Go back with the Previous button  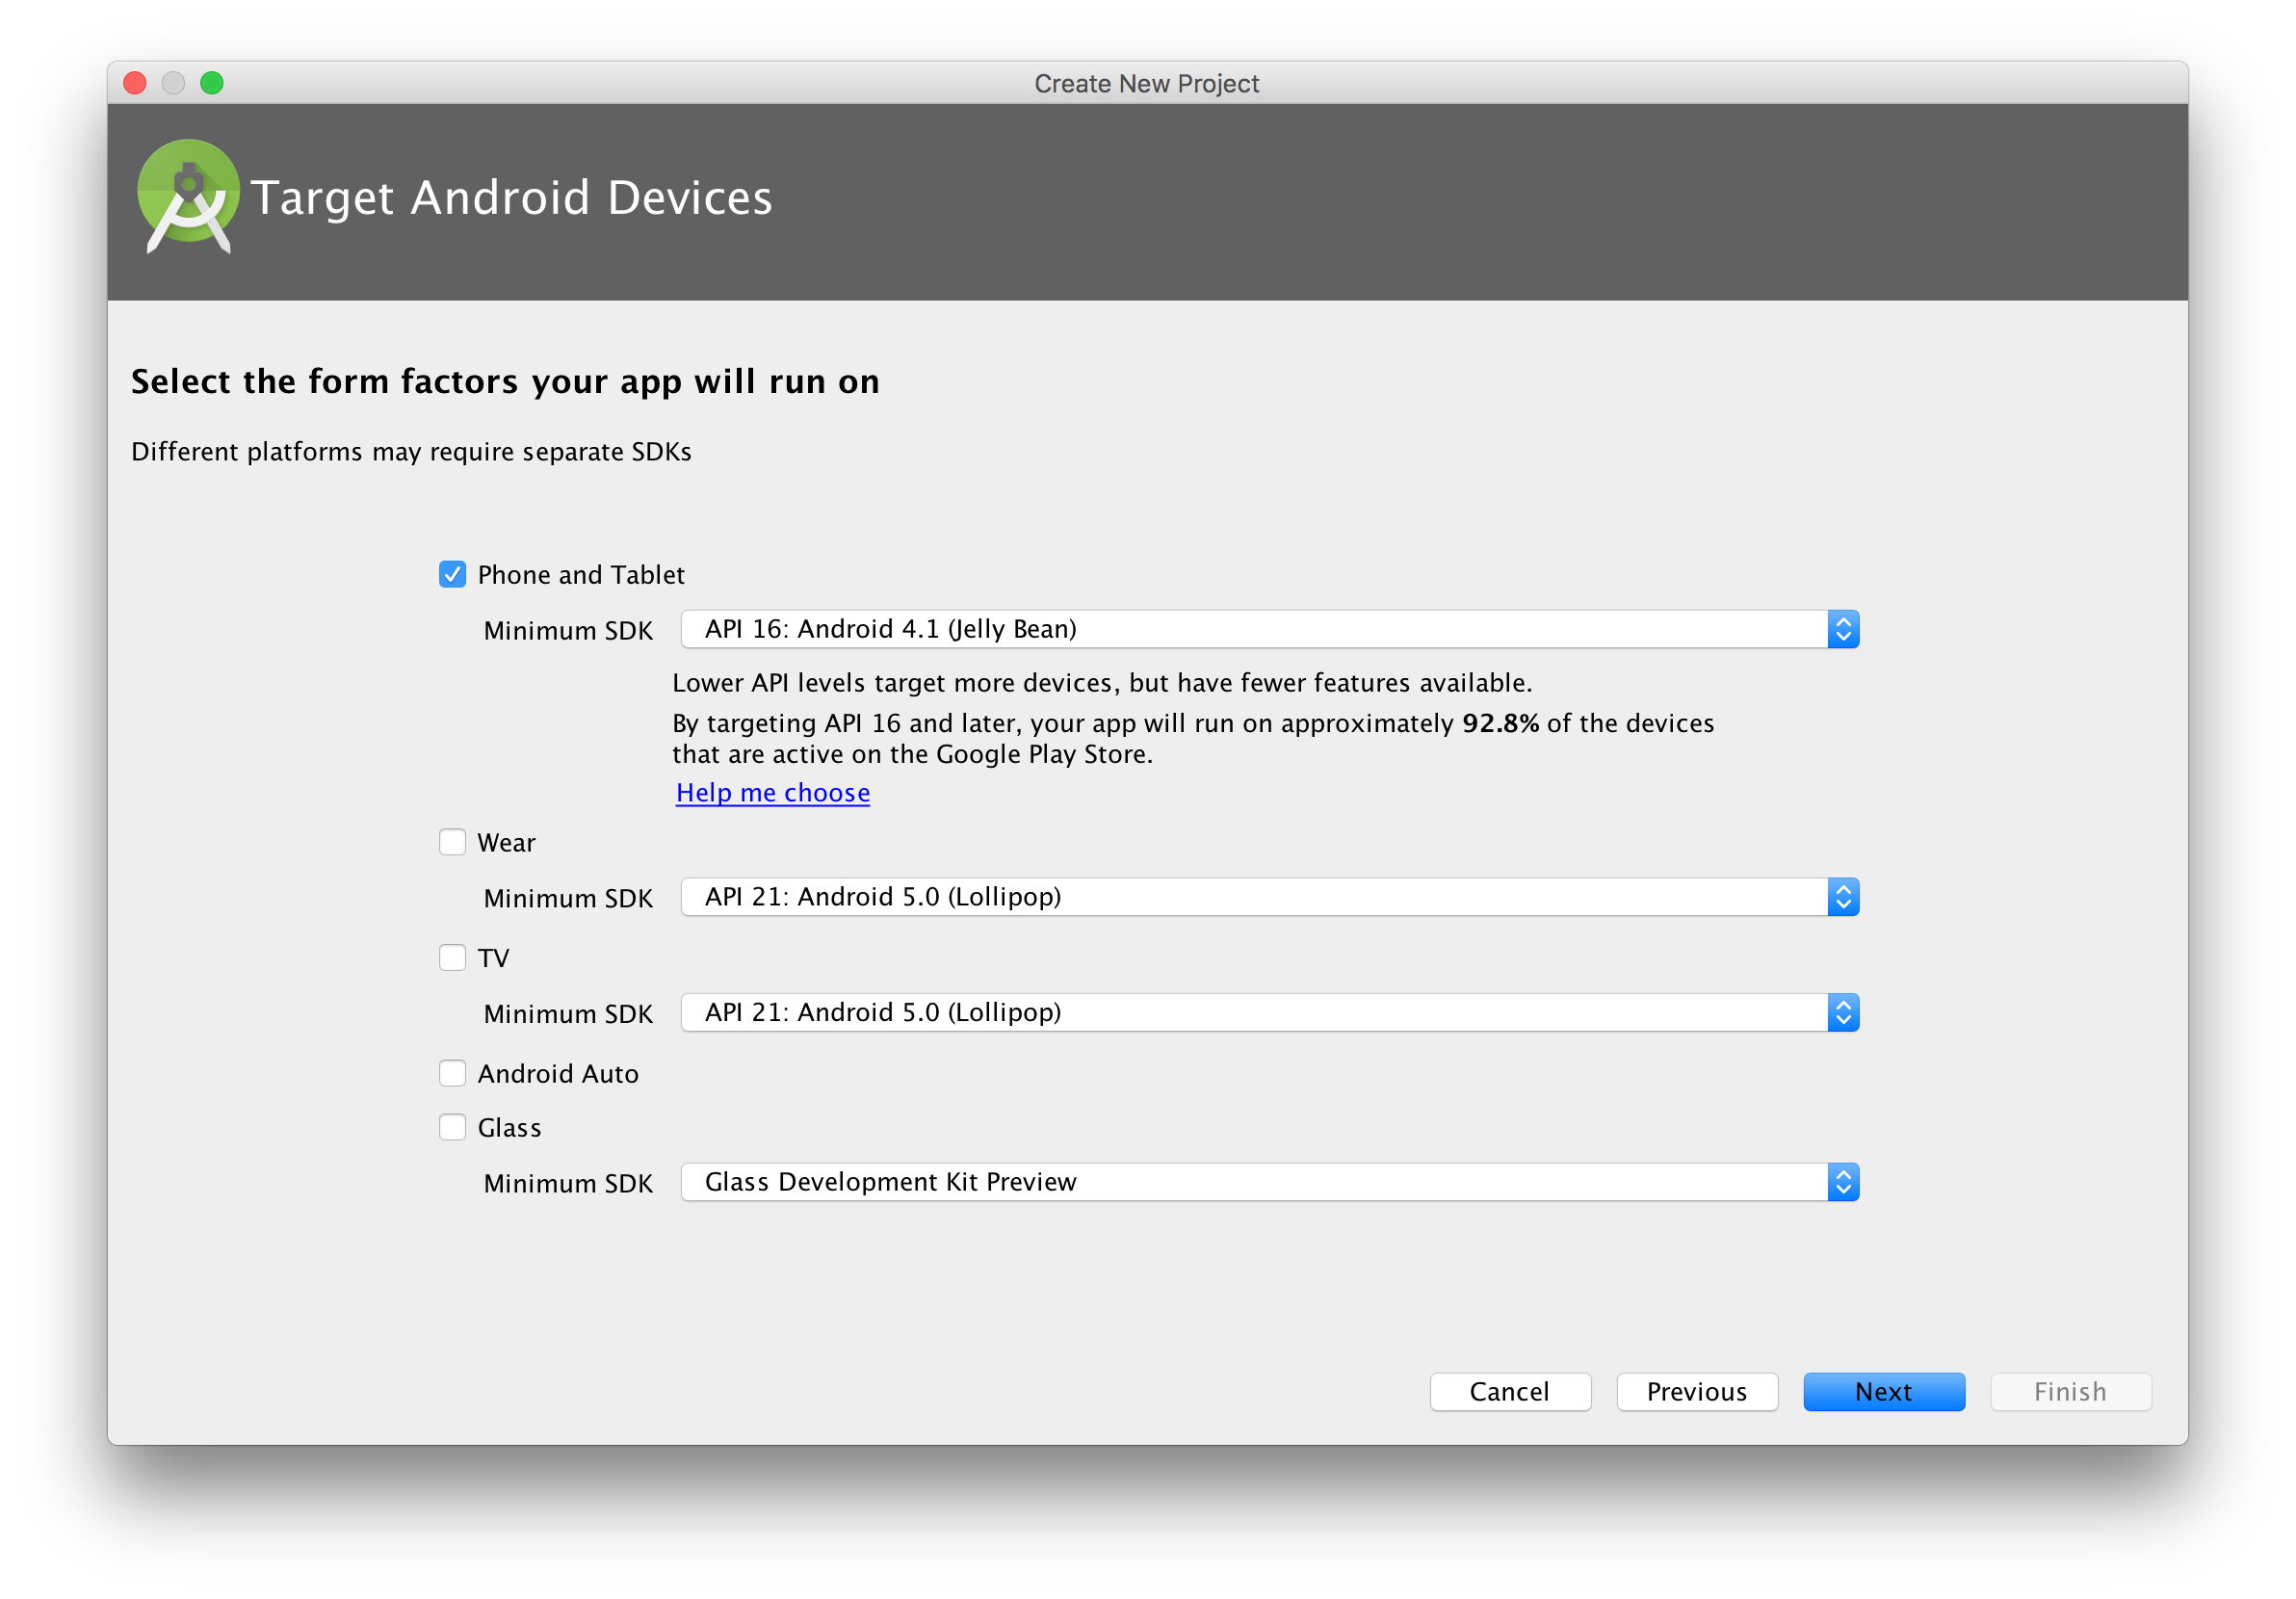pos(1696,1391)
